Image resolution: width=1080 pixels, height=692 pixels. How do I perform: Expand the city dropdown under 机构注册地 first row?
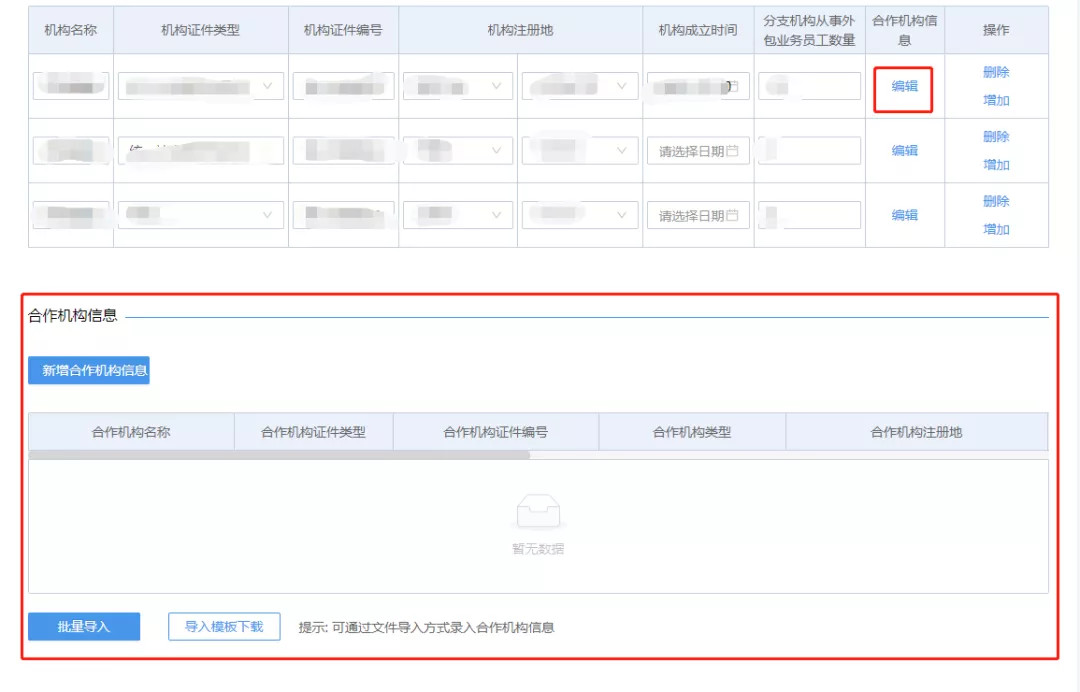[619, 86]
